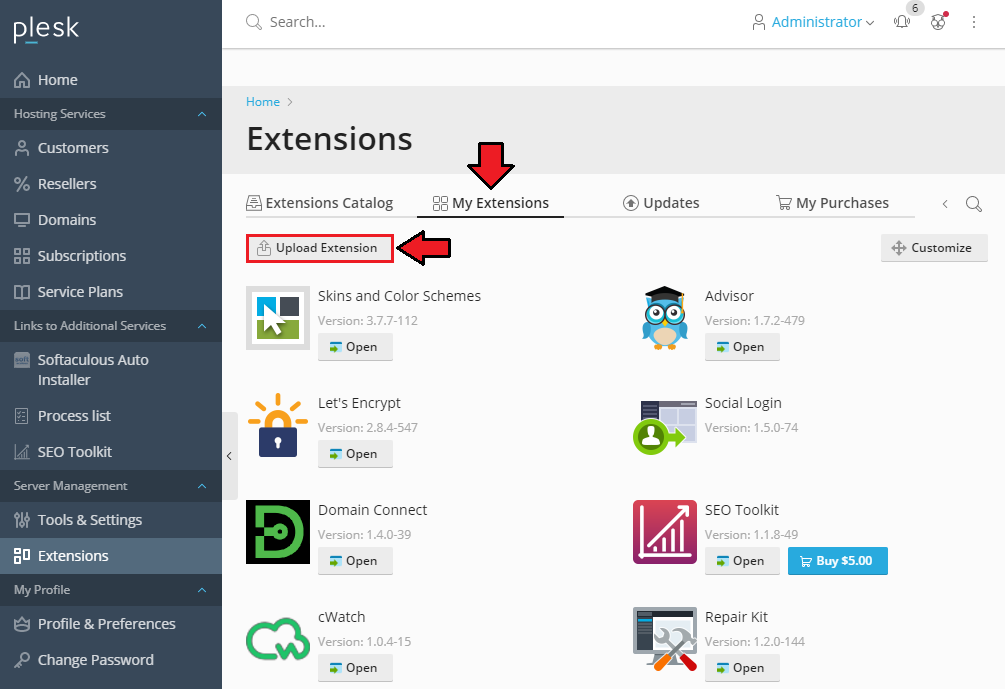
Task: Open Softaculous Auto Installer
Action: (111, 370)
